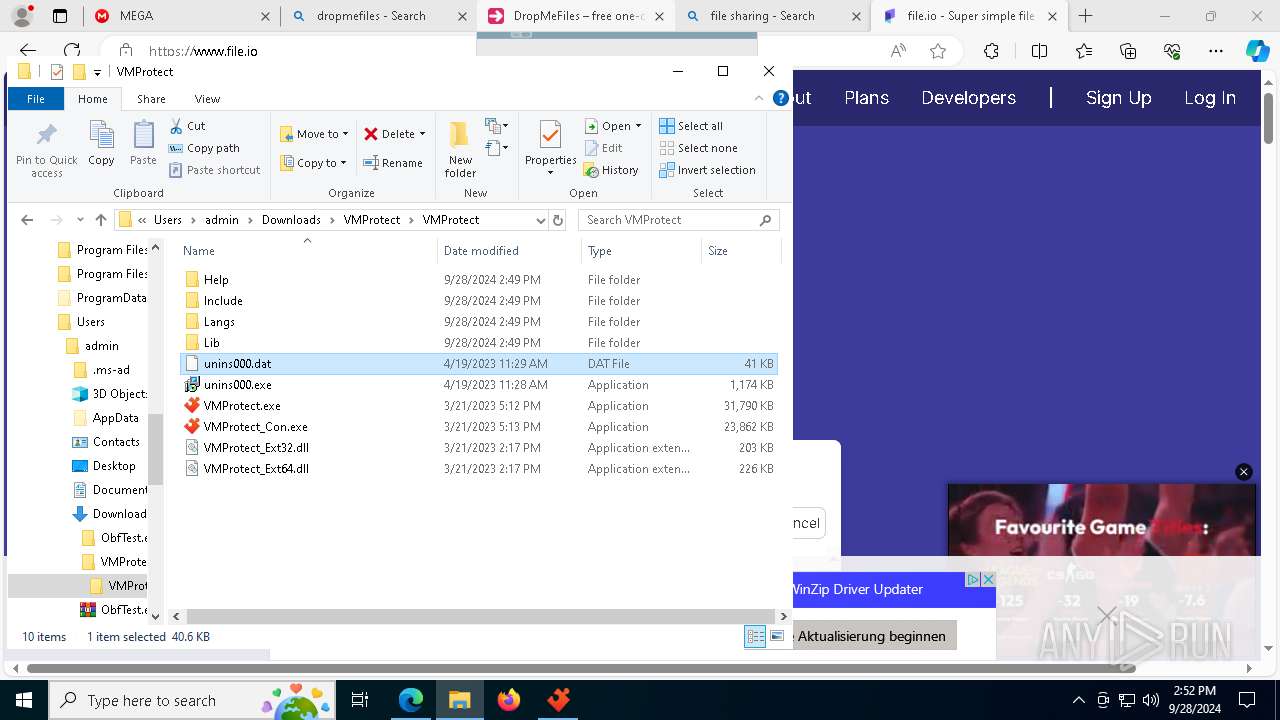Open the Plans link on file.io
1280x720 pixels.
click(x=866, y=98)
